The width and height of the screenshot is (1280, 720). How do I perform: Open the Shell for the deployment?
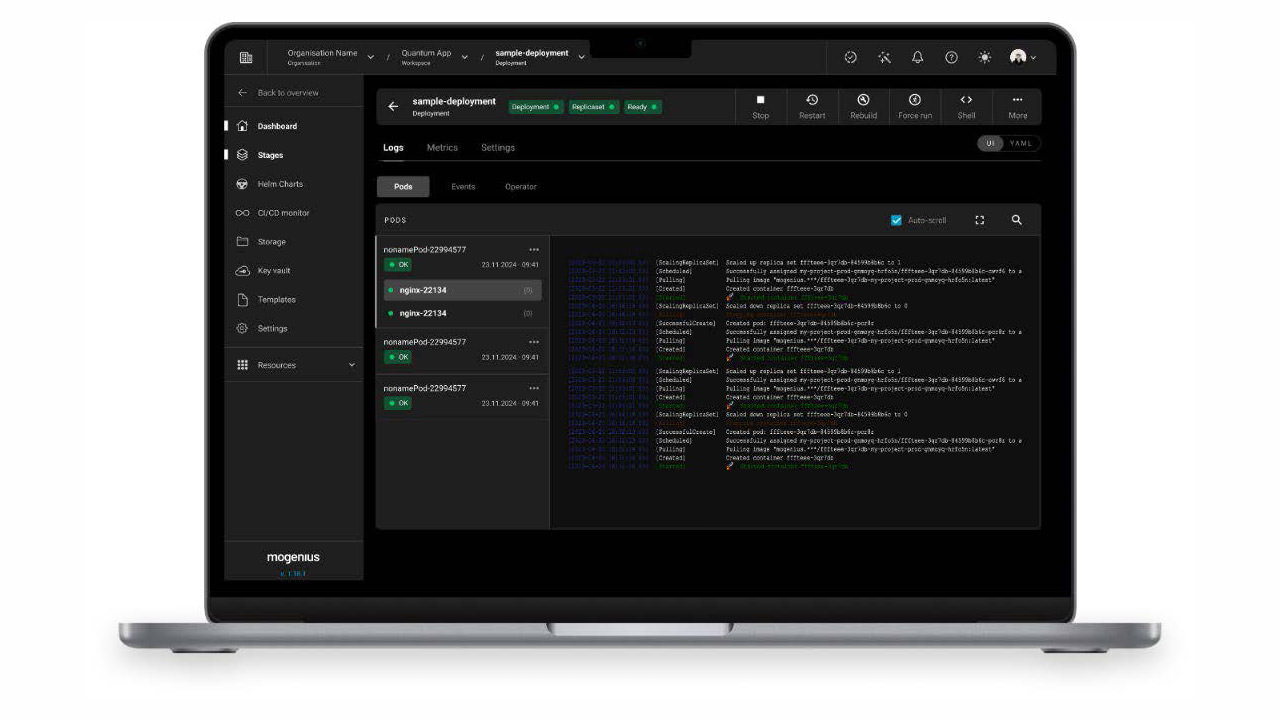(x=965, y=106)
